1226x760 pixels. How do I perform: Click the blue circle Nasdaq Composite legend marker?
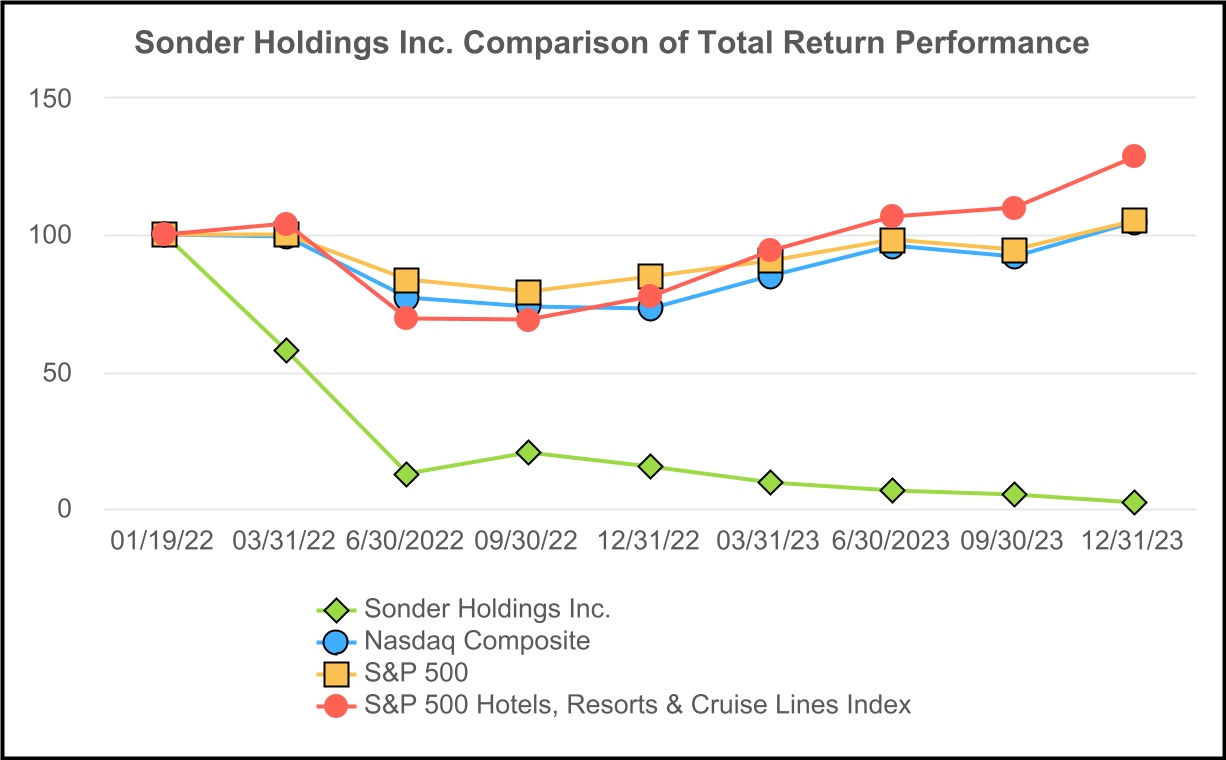coord(338,641)
